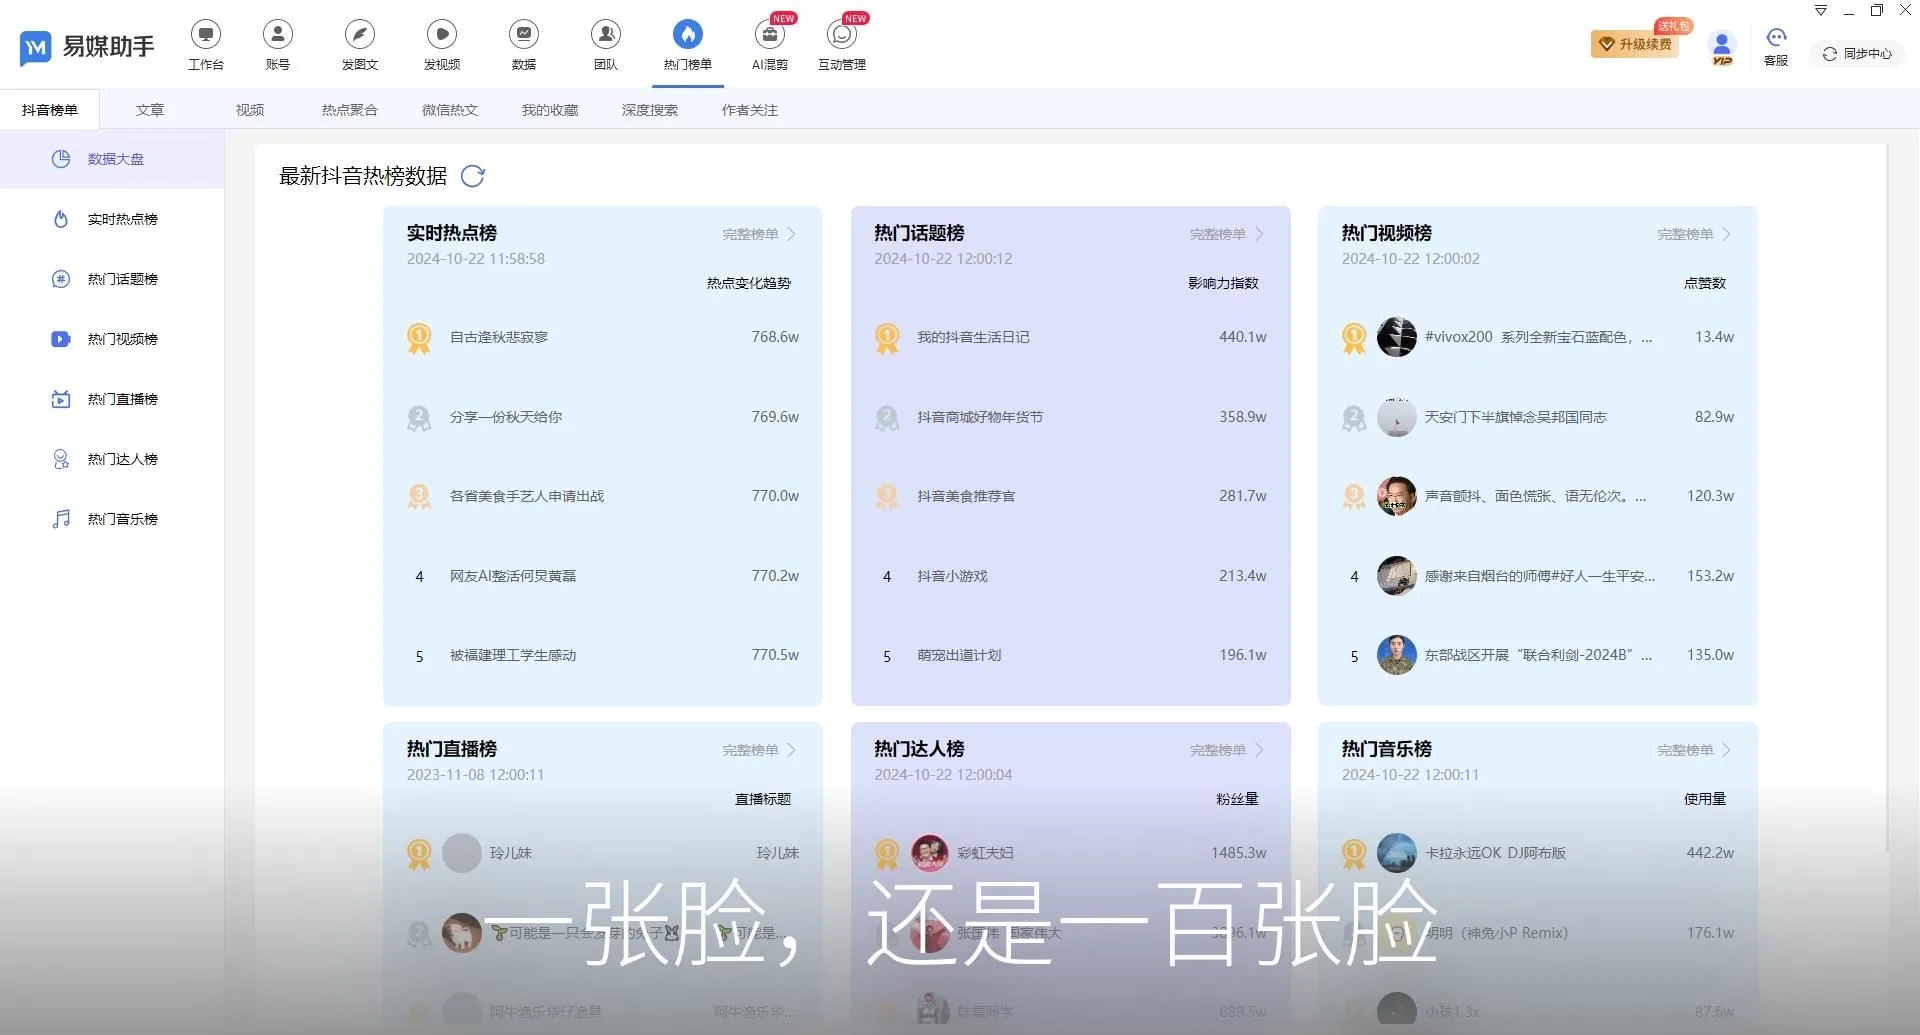1920x1035 pixels.
Task: Click the vertical page scrollbar
Action: point(1887,500)
